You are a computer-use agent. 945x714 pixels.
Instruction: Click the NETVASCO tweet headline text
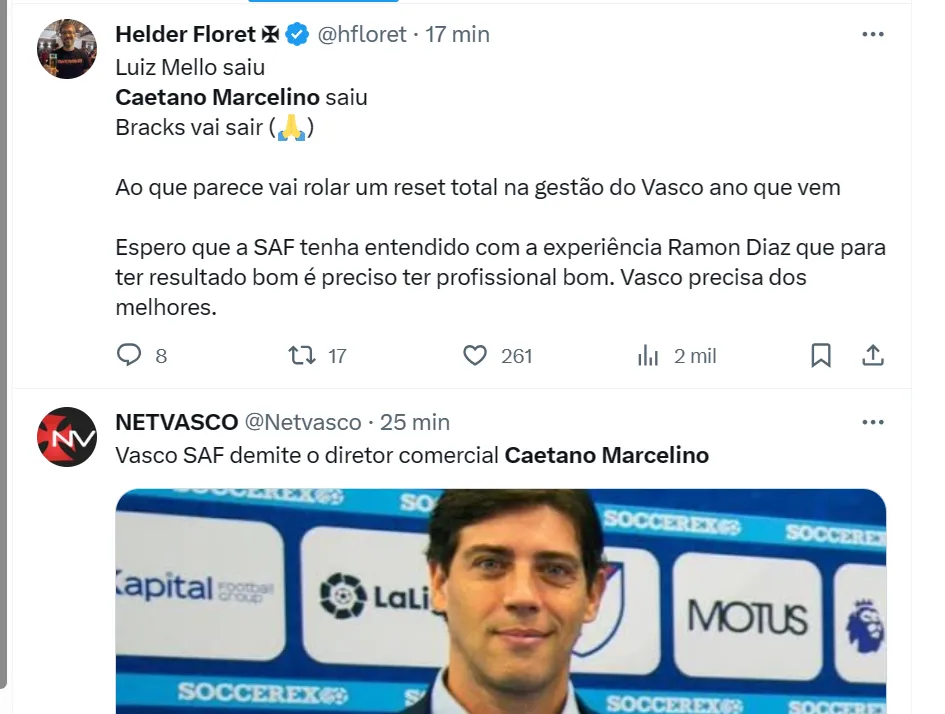(x=412, y=456)
